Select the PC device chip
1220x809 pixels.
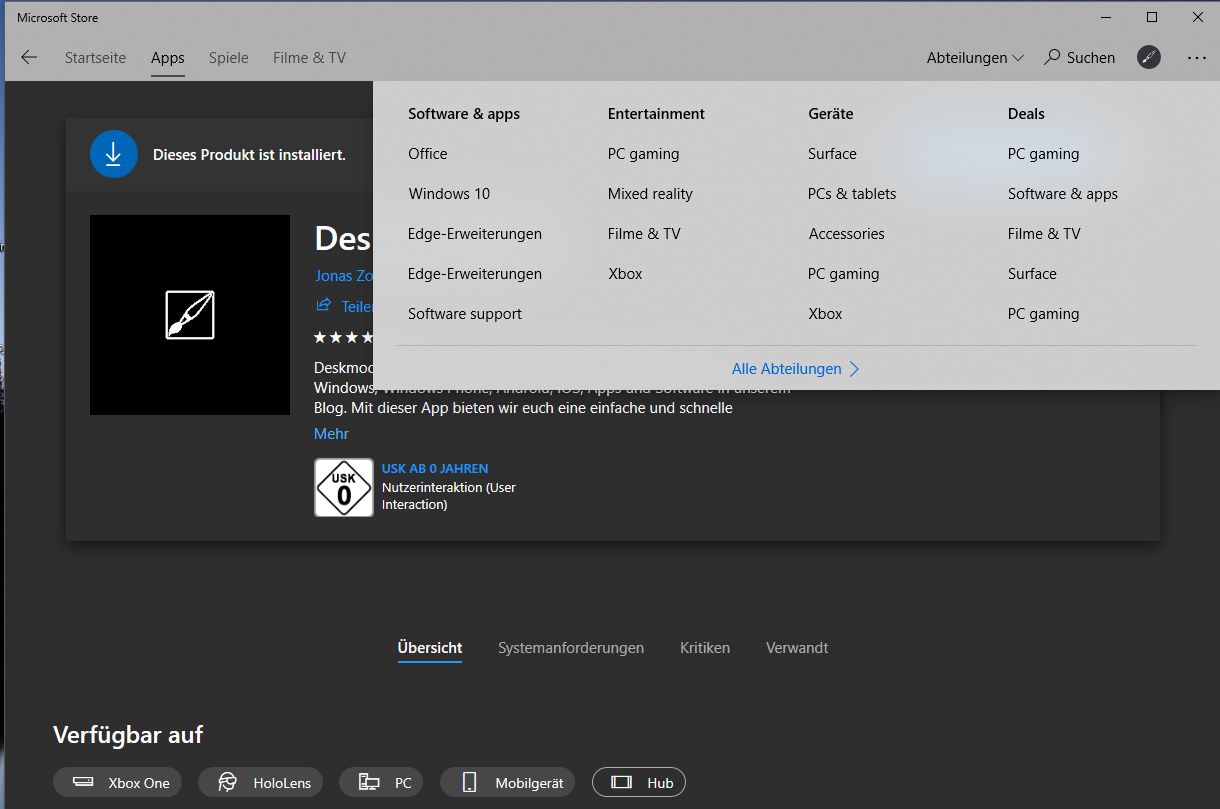pyautogui.click(x=381, y=782)
